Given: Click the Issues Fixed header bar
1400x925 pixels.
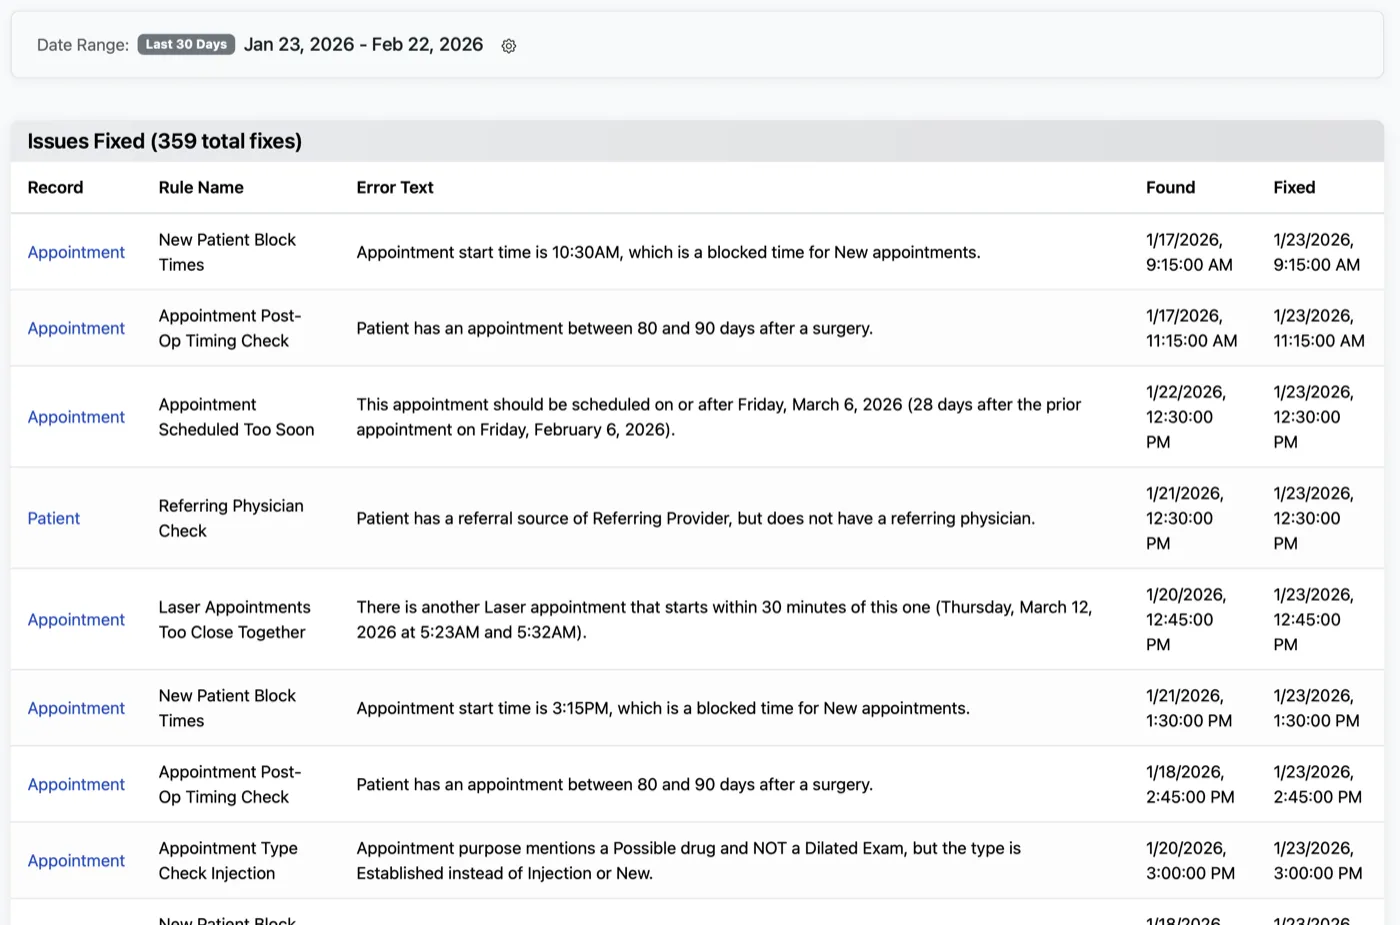Looking at the screenshot, I should 164,141.
